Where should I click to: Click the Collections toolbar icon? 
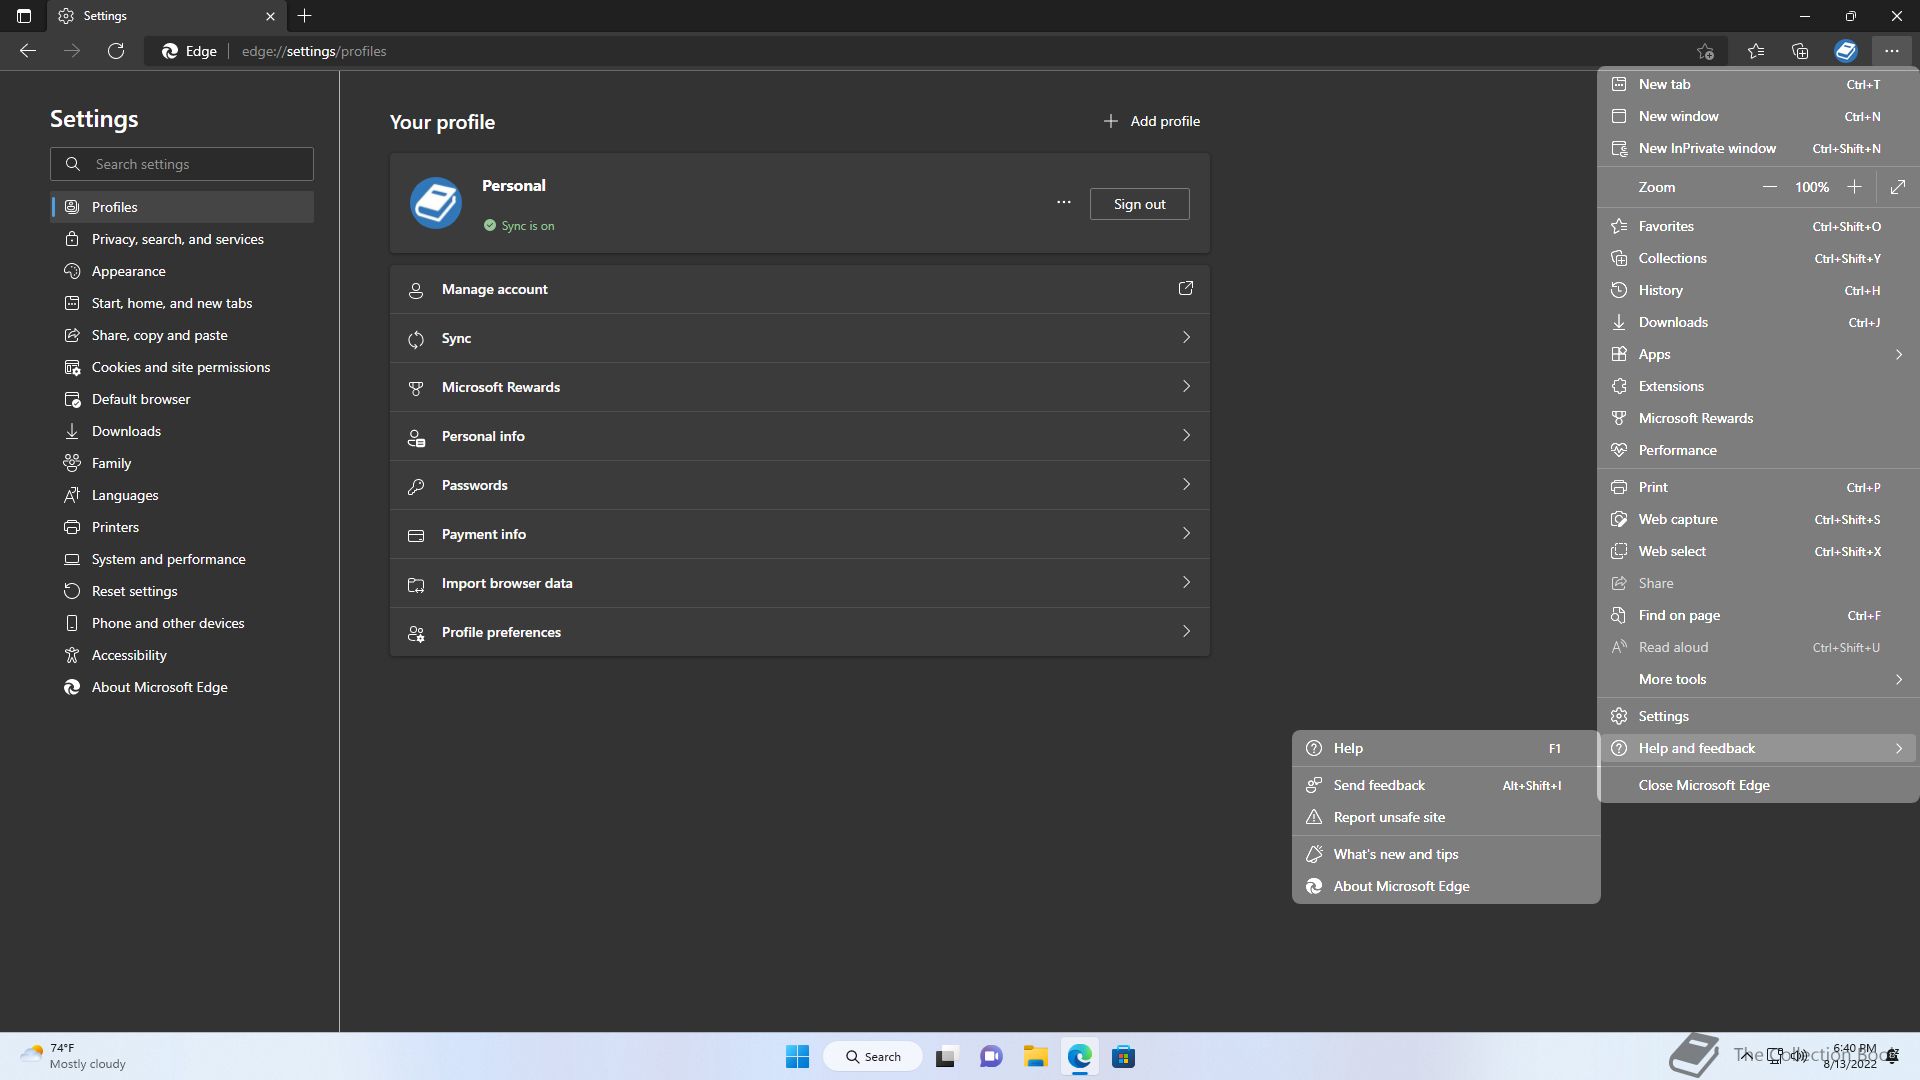pos(1800,51)
